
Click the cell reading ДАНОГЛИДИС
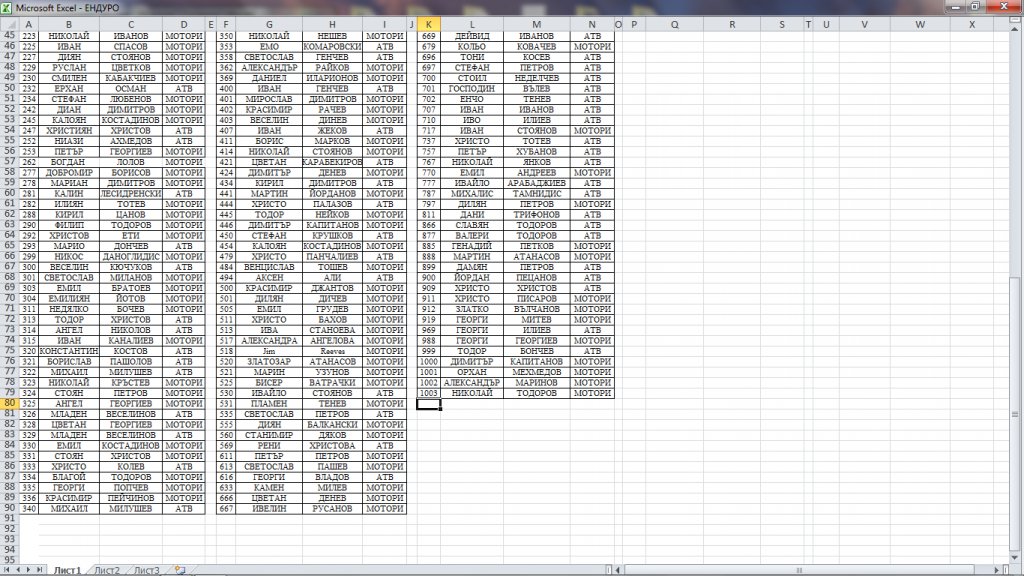pos(131,257)
